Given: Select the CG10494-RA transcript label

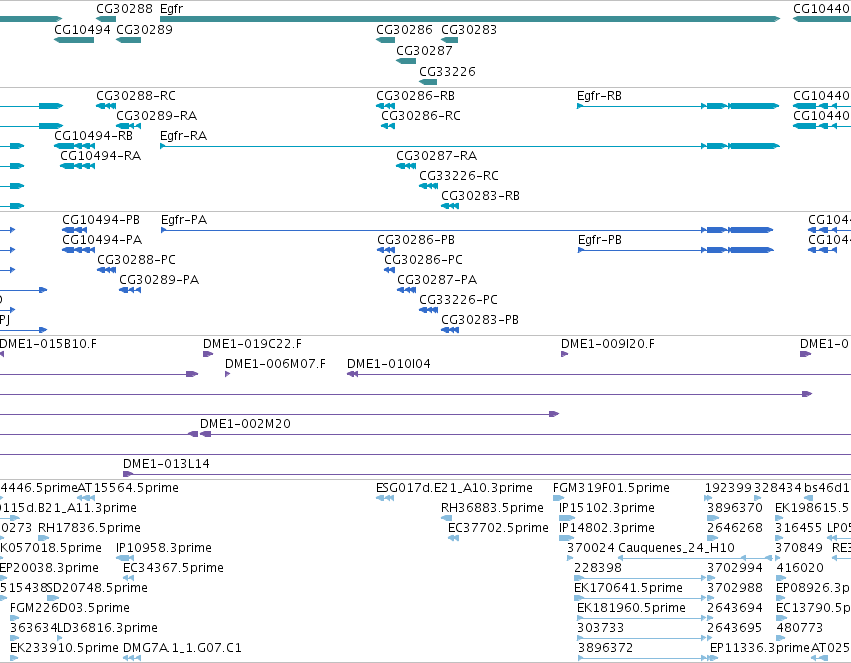Looking at the screenshot, I should [100, 156].
